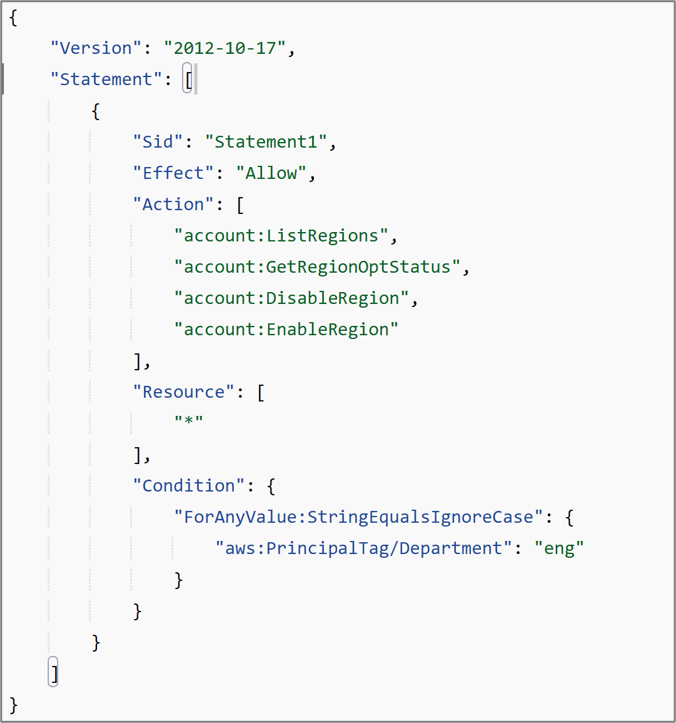Viewport: 676px width, 723px height.
Task: Click the "account:ListRegions" action string
Action: coord(281,236)
